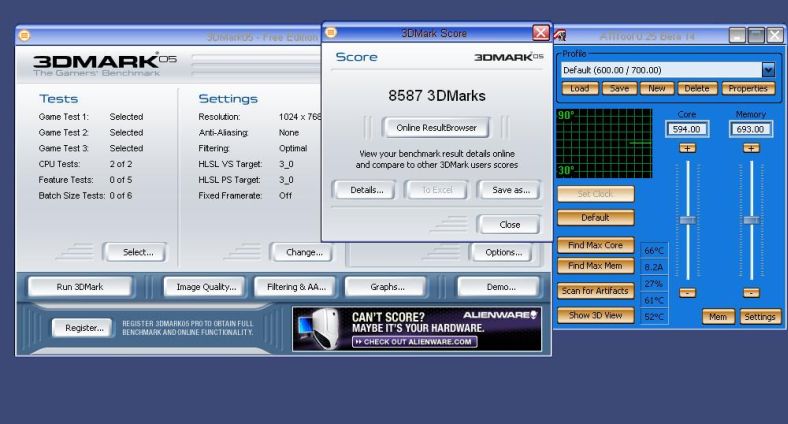Create a New profile in ATITool

tap(656, 88)
